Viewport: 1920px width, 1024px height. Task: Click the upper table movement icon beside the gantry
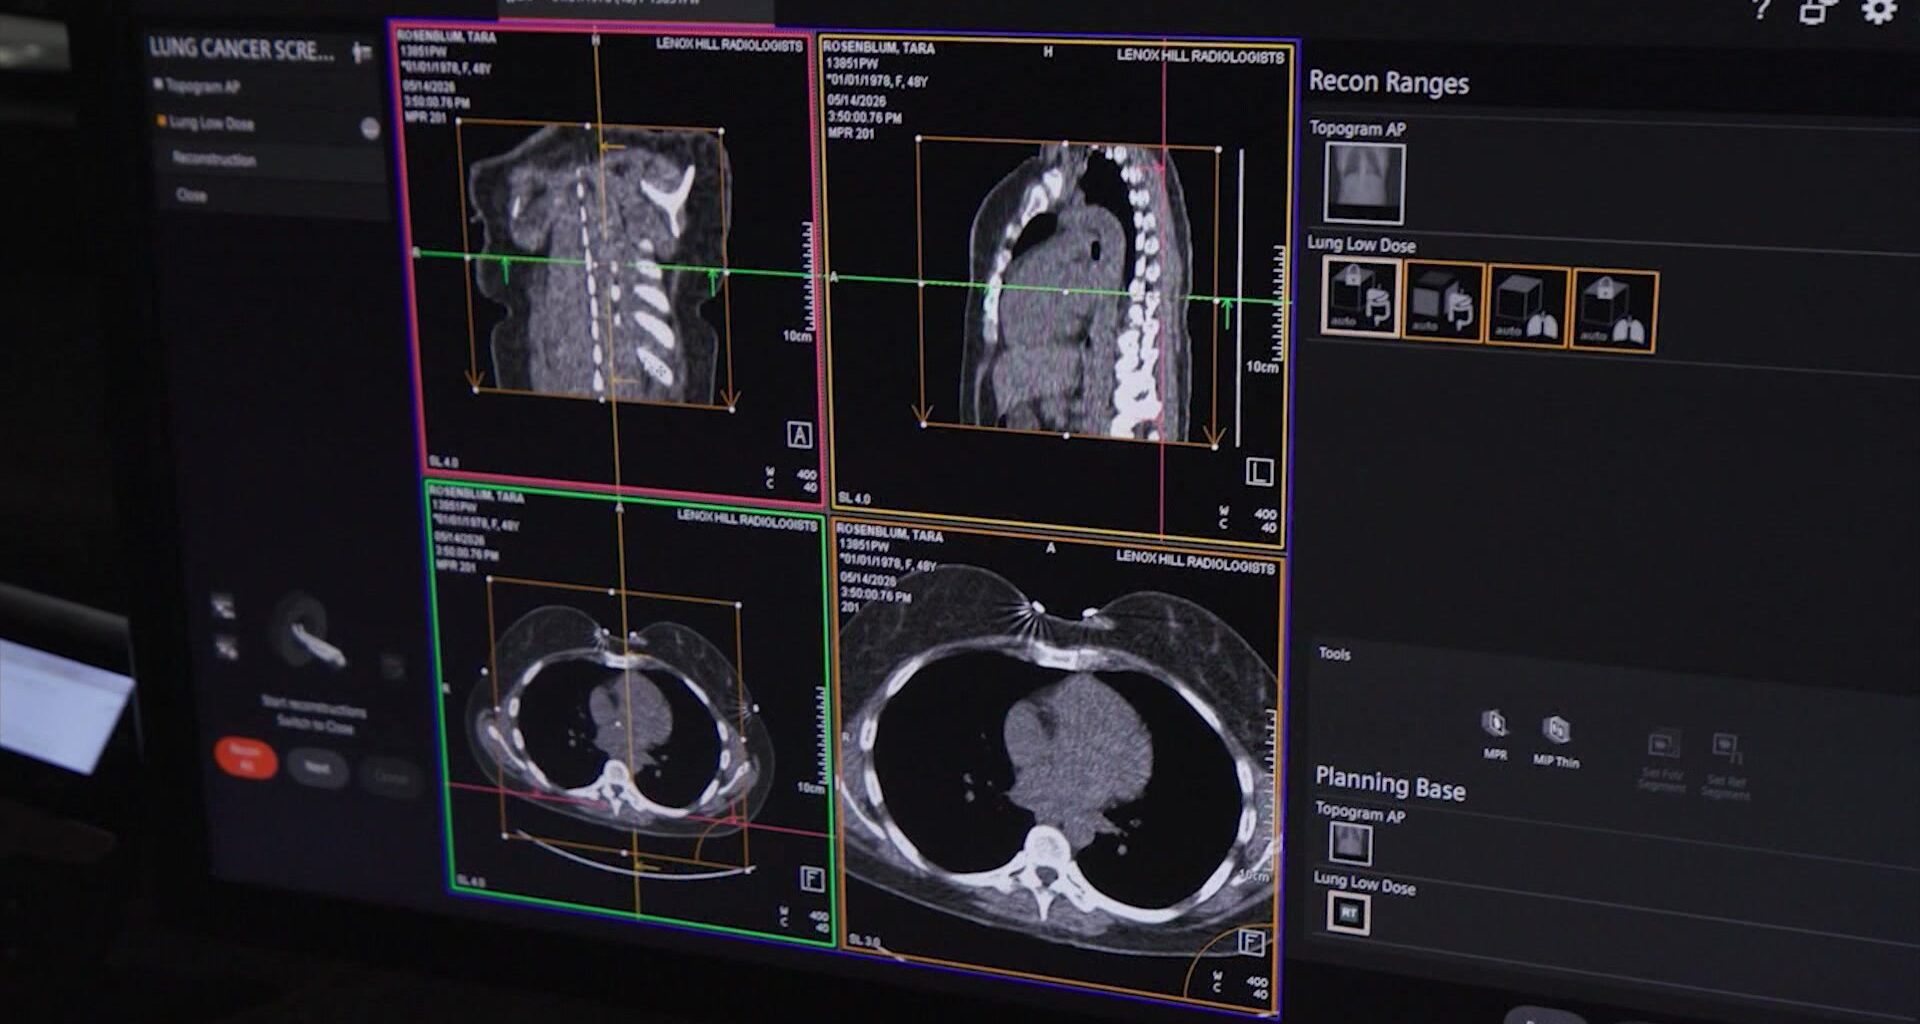223,606
